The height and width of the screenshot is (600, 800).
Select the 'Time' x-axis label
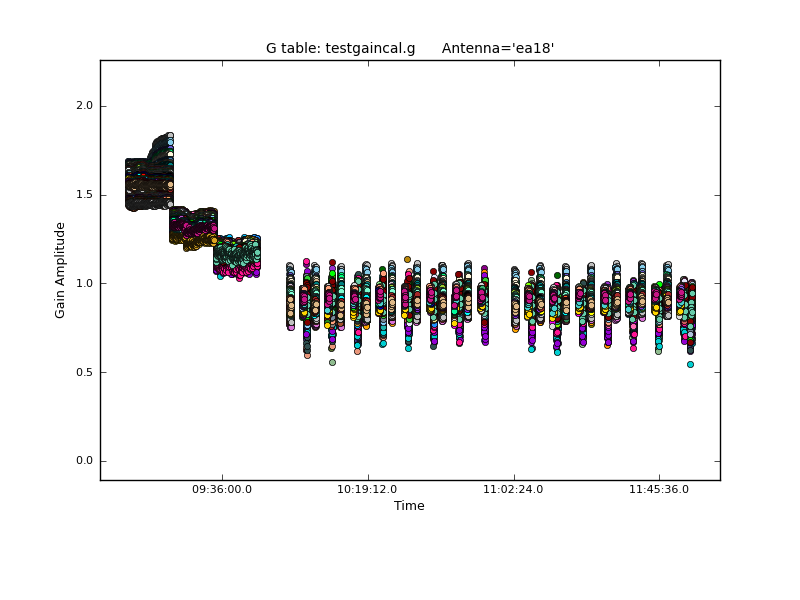(409, 506)
